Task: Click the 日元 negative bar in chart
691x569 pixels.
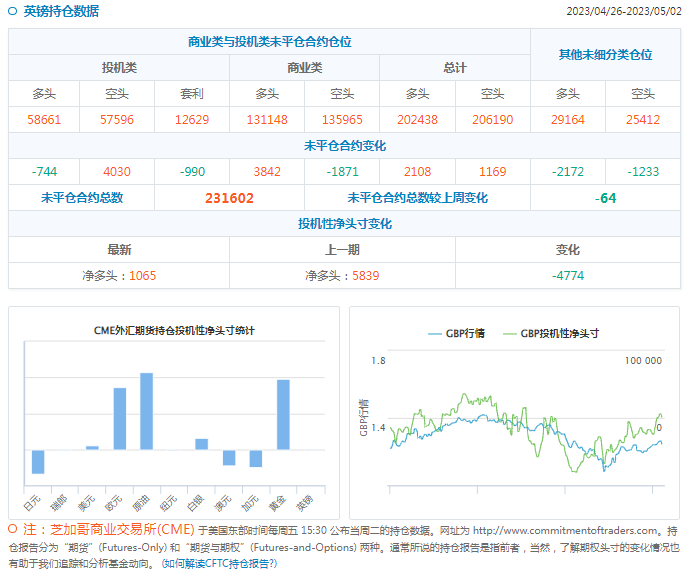Action: tap(38, 461)
